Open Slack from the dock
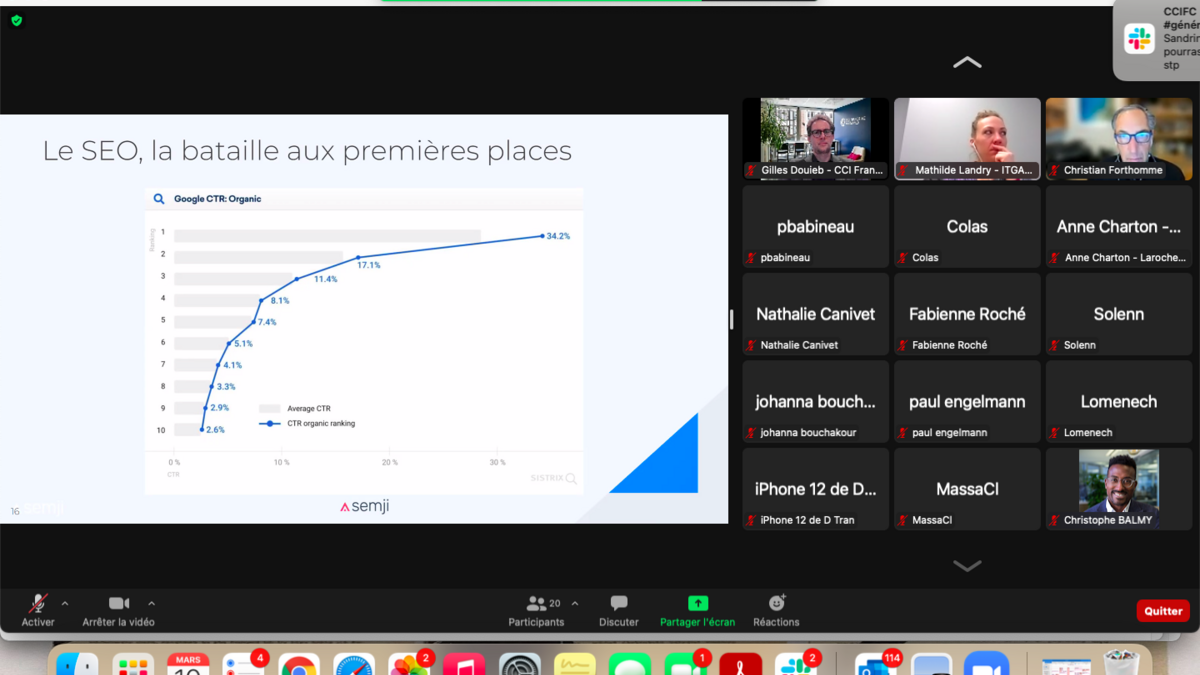The height and width of the screenshot is (675, 1200). click(796, 666)
